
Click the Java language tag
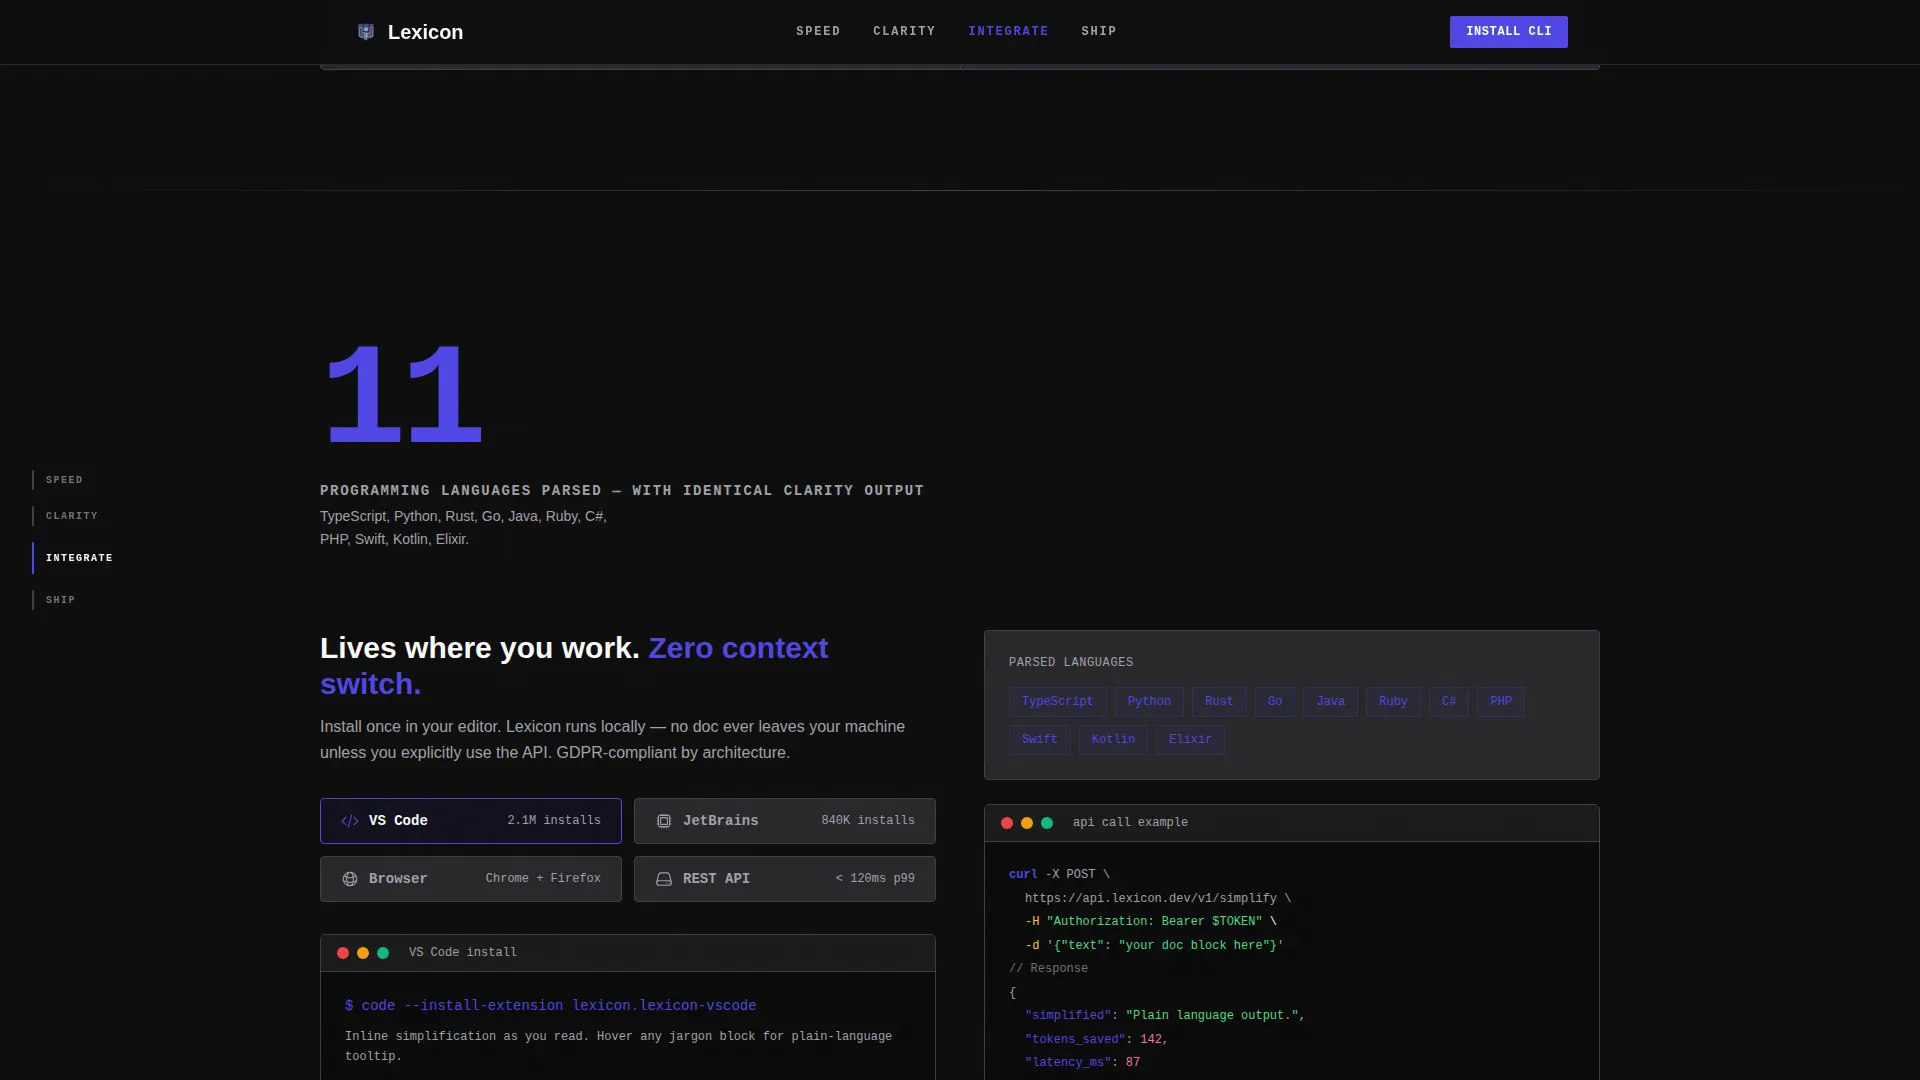1330,702
